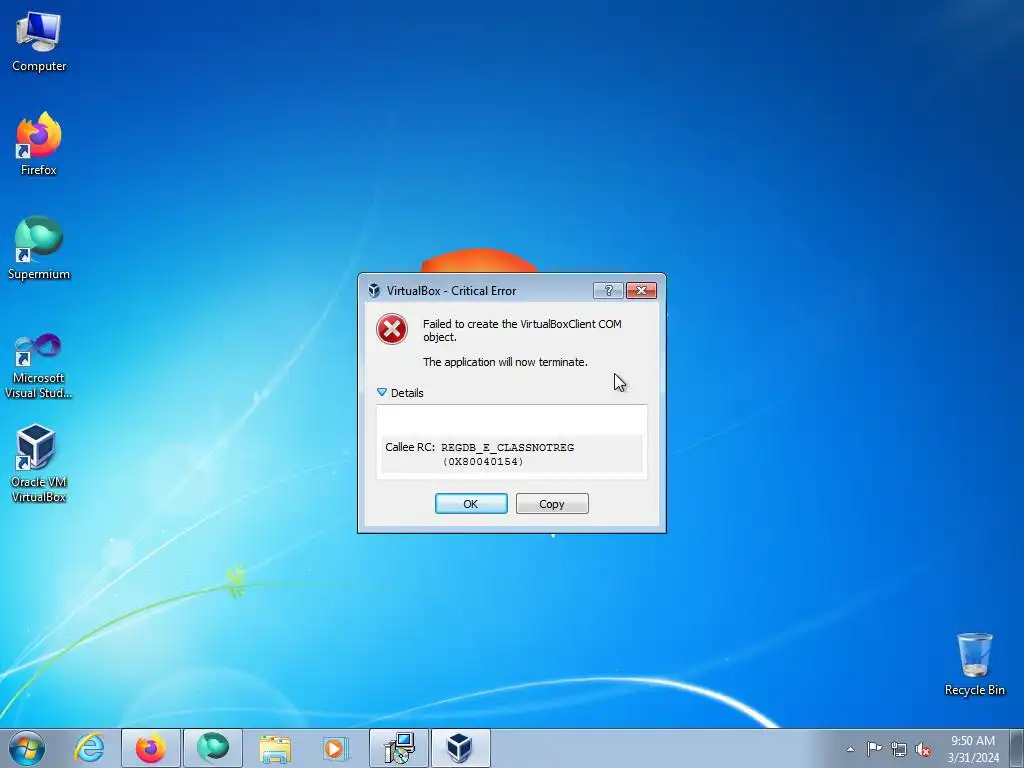Launch Internet Explorer from the taskbar
Viewport: 1024px width, 768px height.
click(89, 748)
